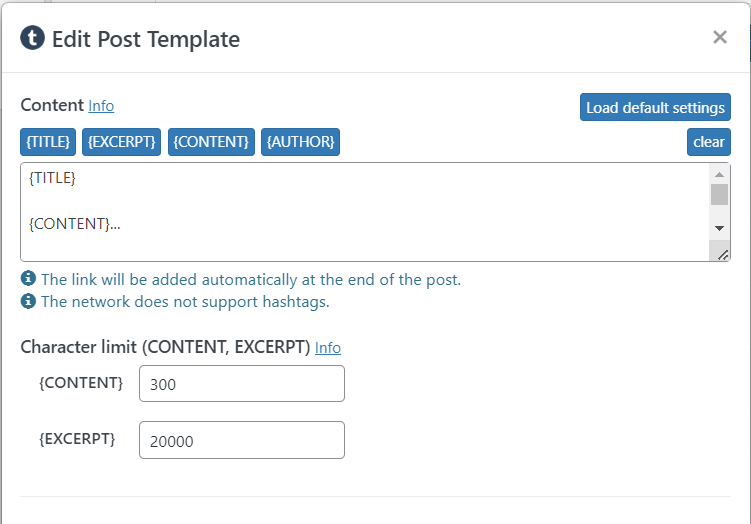Screen dimensions: 751x524
Task: Click inside the content template textarea
Action: pos(360,212)
